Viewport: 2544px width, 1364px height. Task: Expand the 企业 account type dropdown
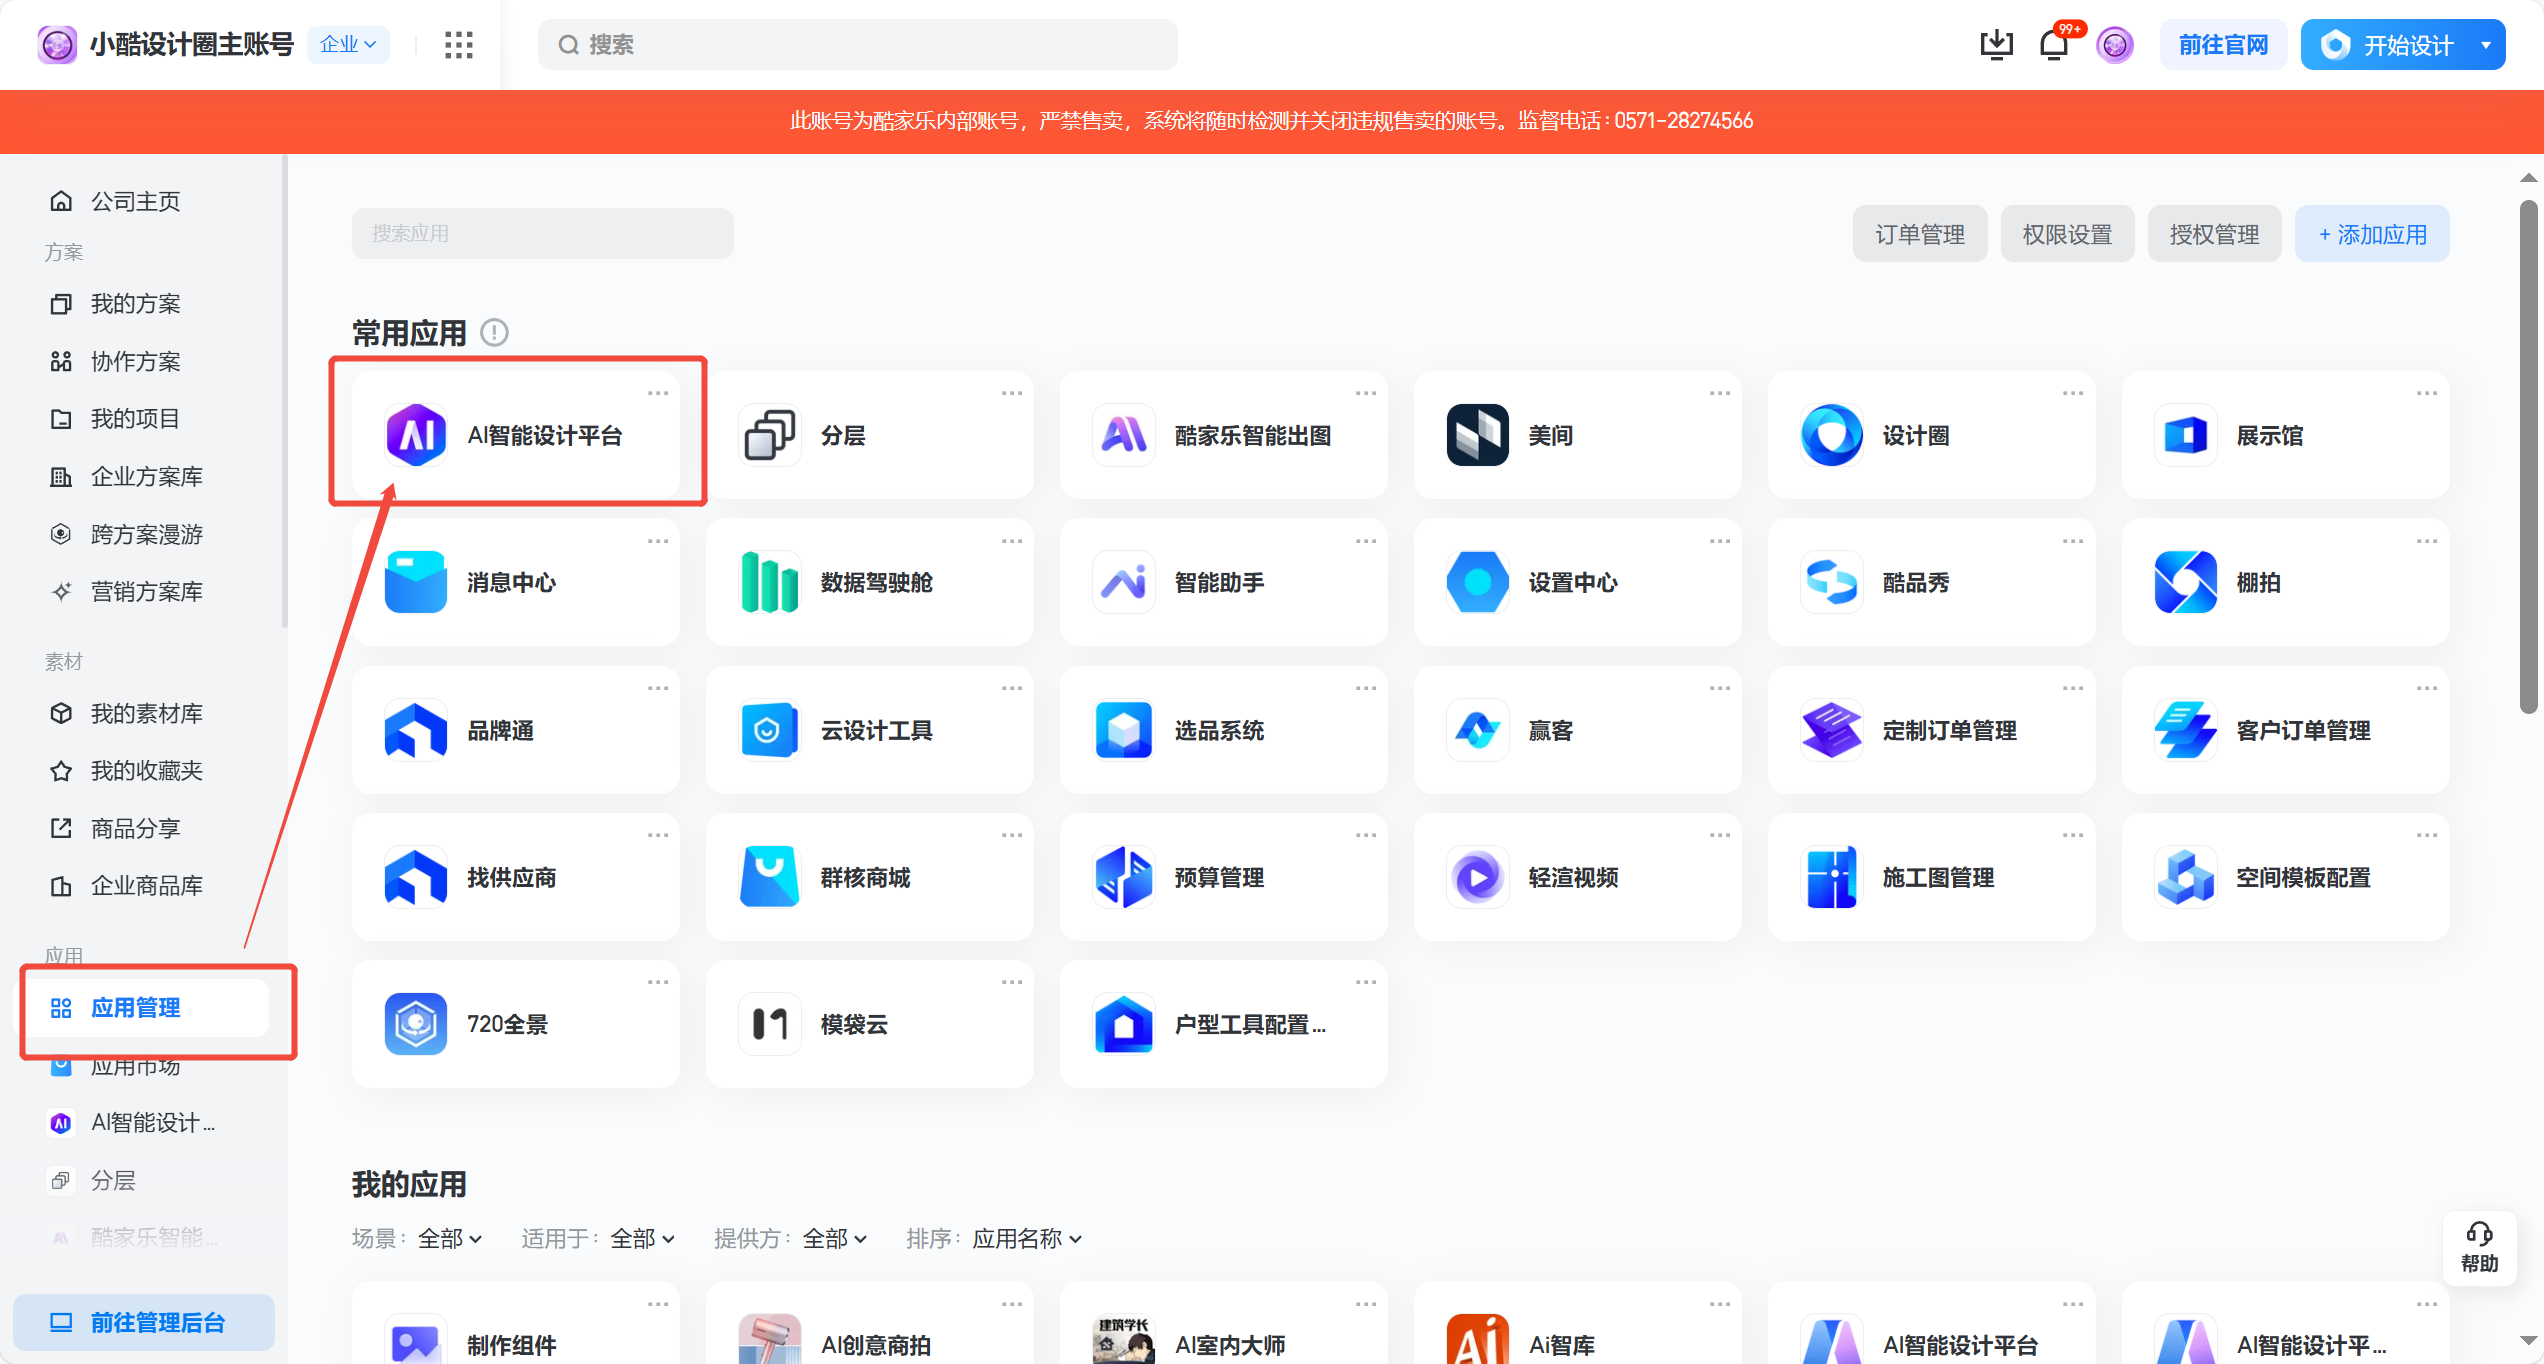(x=348, y=45)
